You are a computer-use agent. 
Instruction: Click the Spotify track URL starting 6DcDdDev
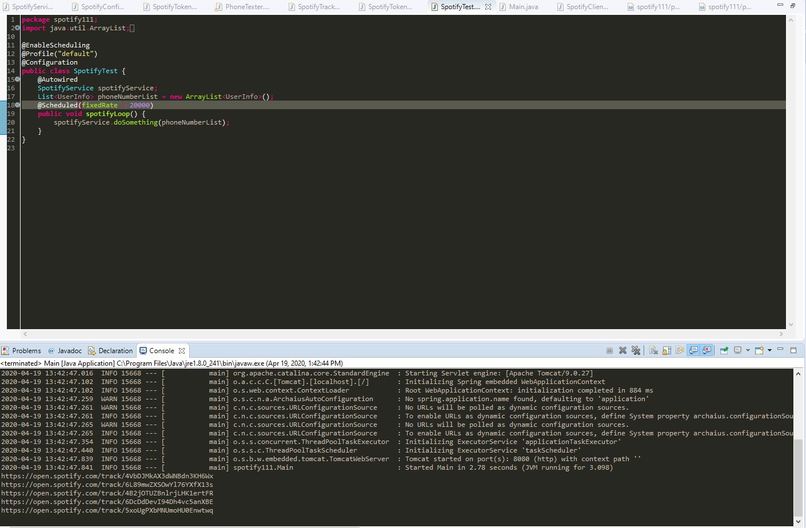[x=107, y=502]
